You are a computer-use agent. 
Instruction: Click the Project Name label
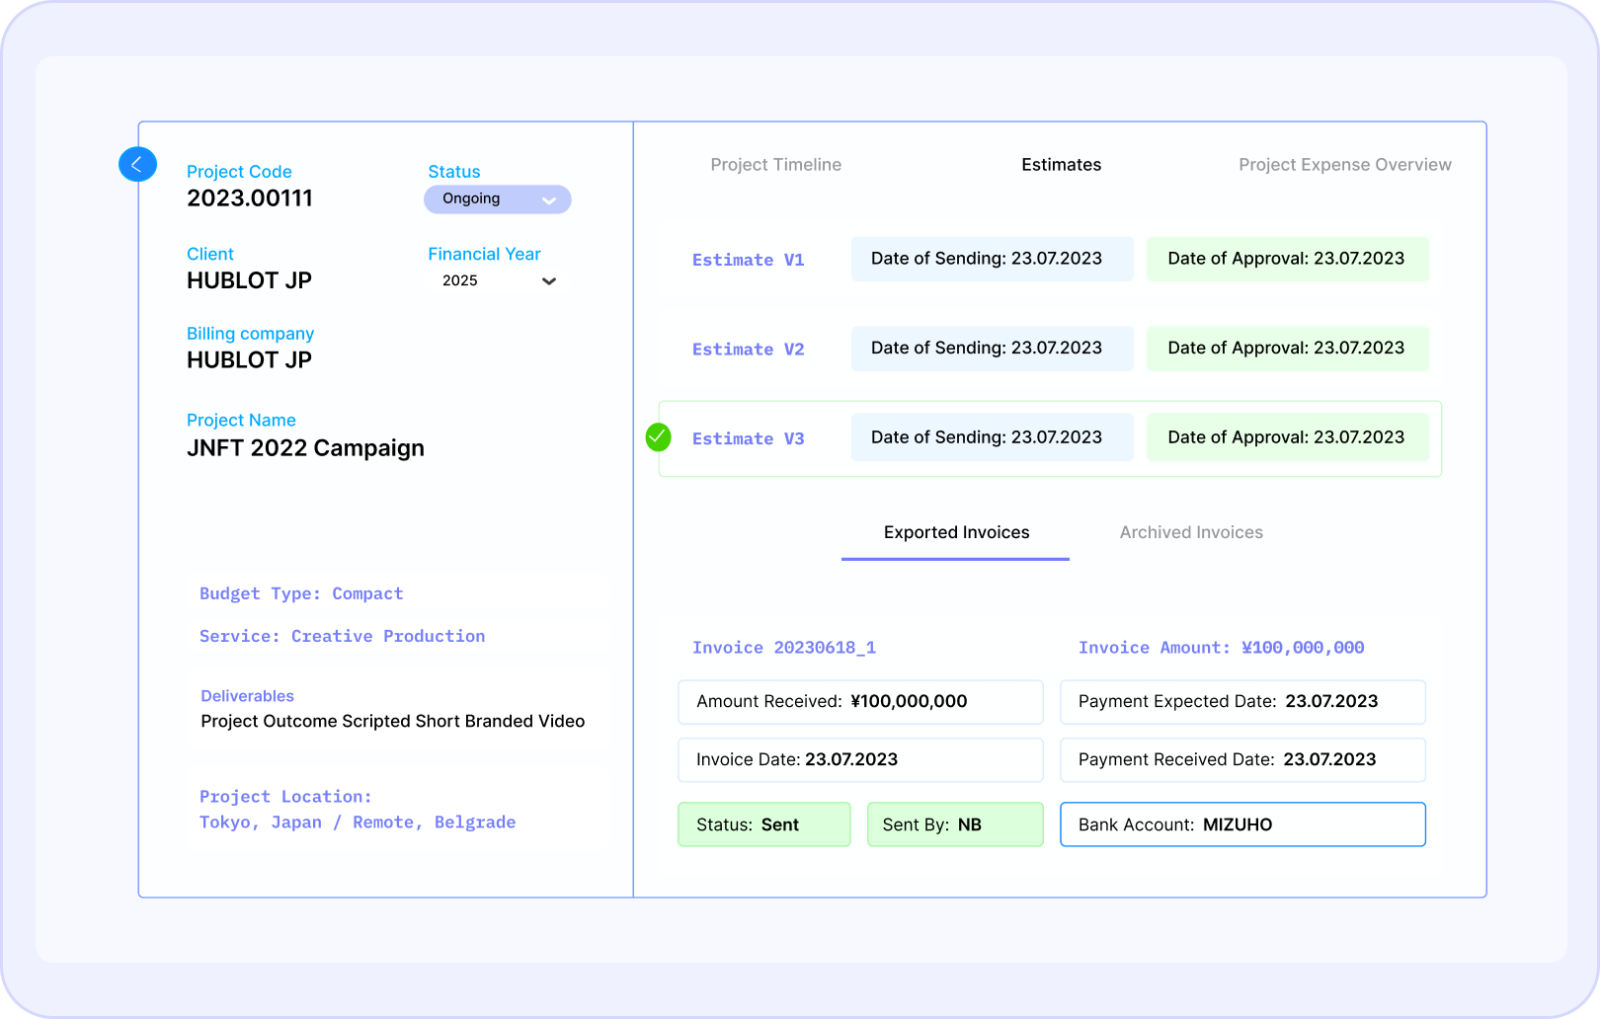241,420
